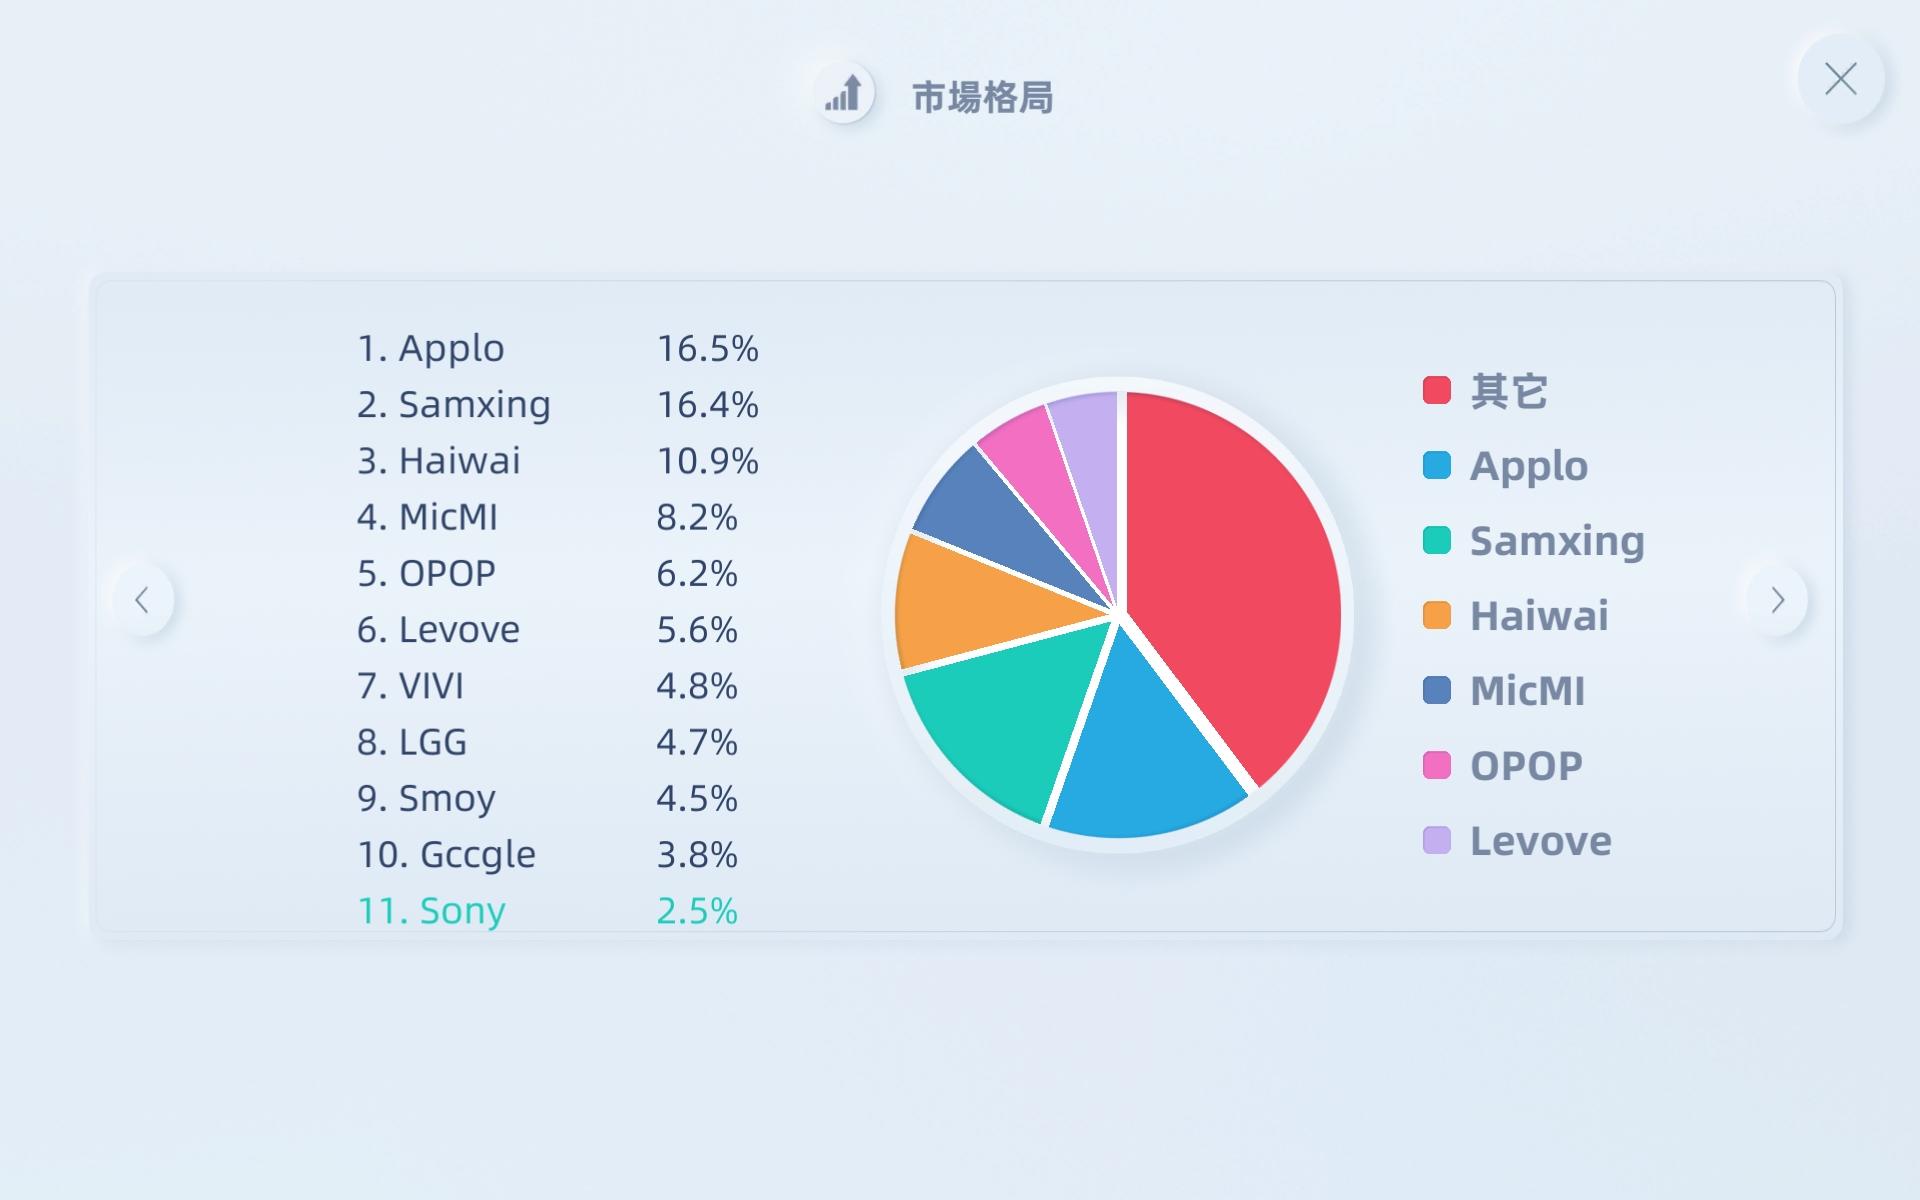Viewport: 1920px width, 1200px height.
Task: Select the 1. Applo list entry
Action: (x=558, y=348)
